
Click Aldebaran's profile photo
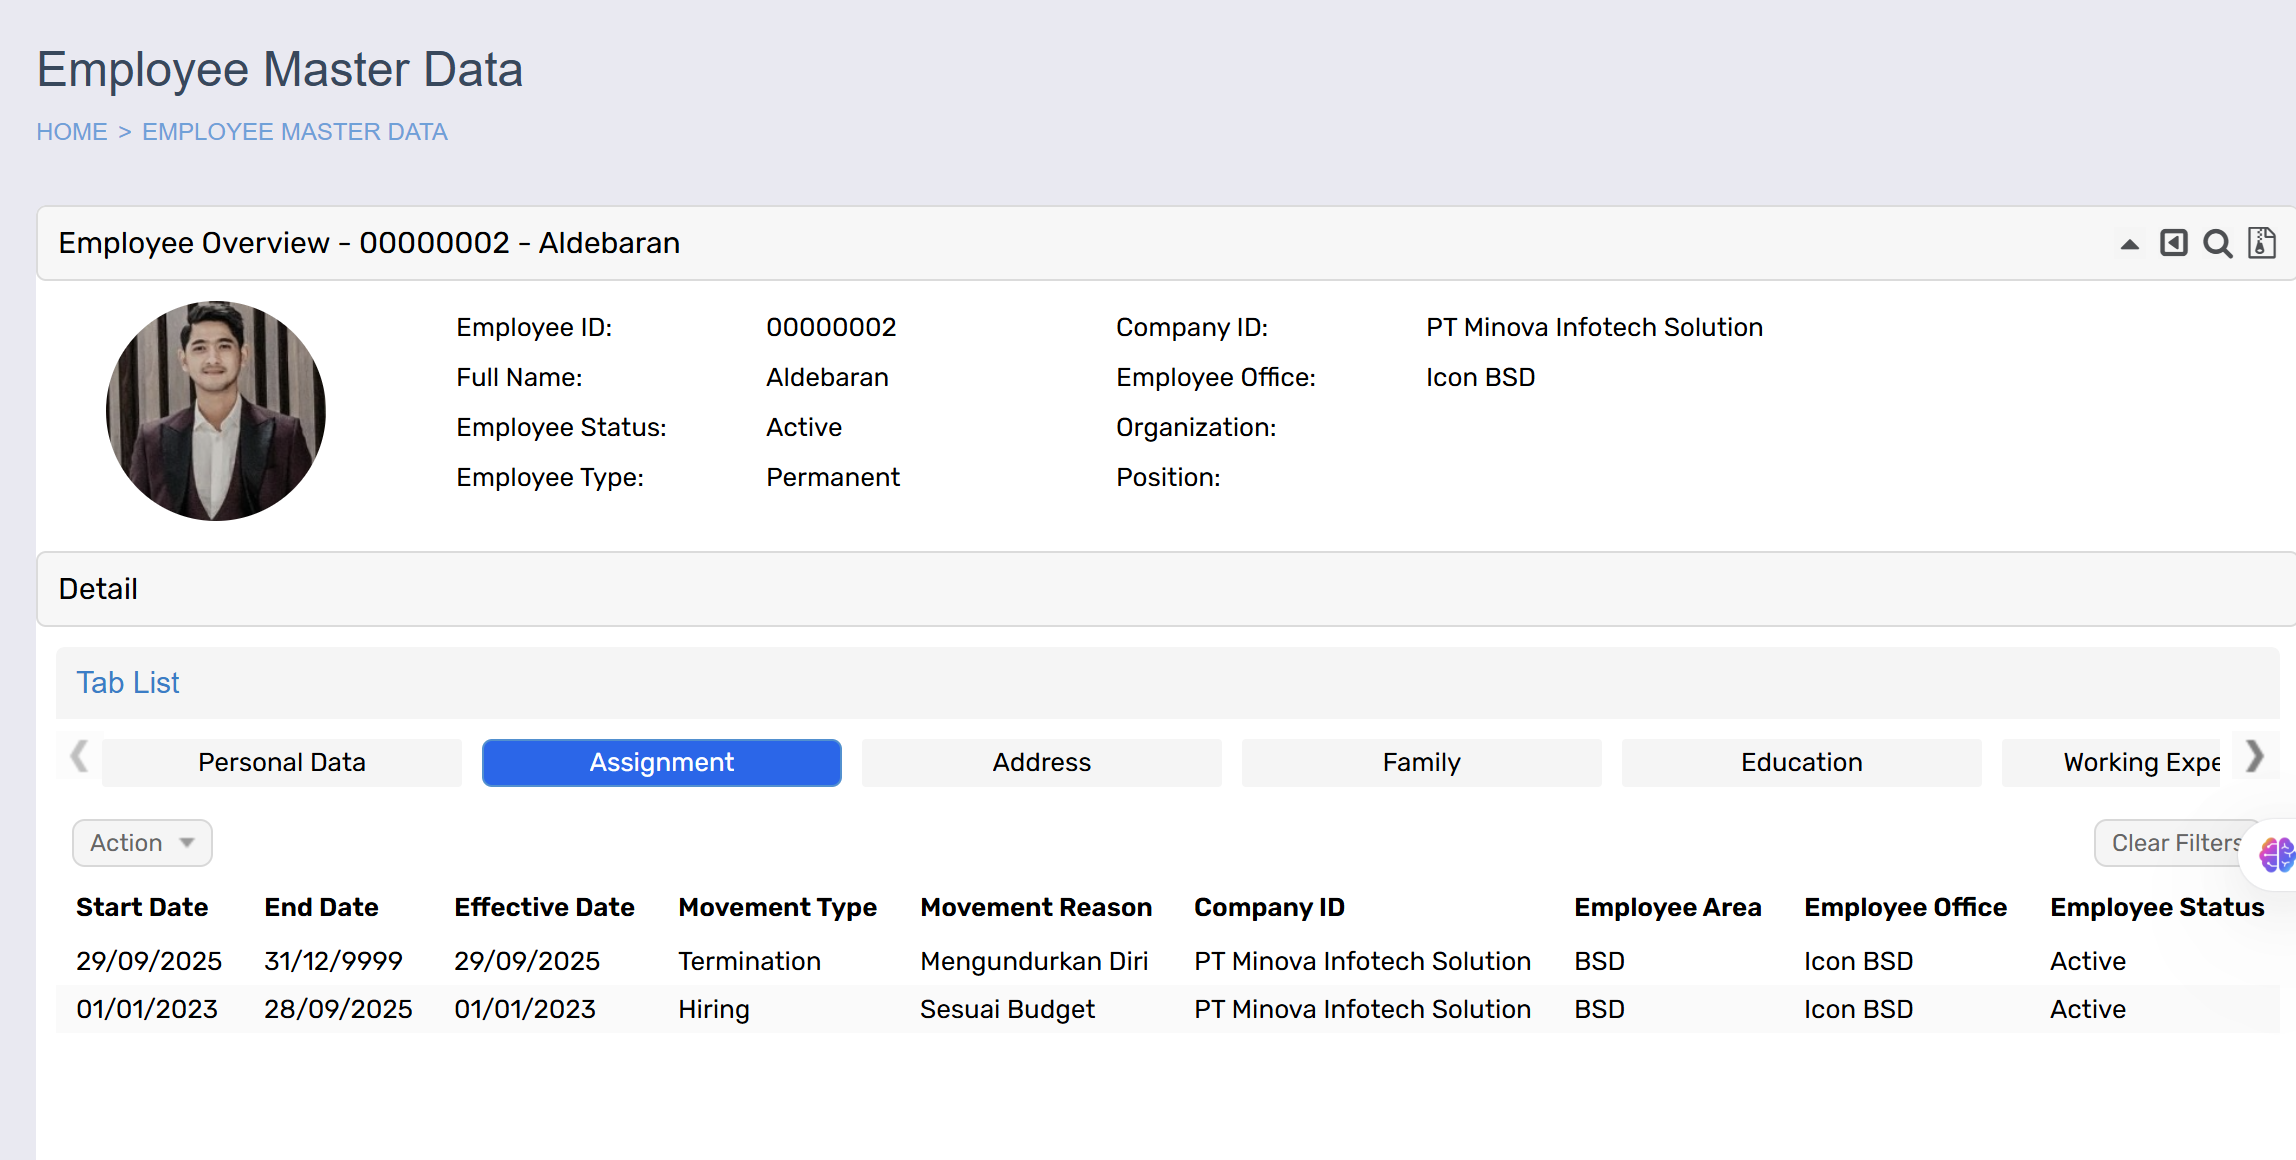pyautogui.click(x=216, y=411)
